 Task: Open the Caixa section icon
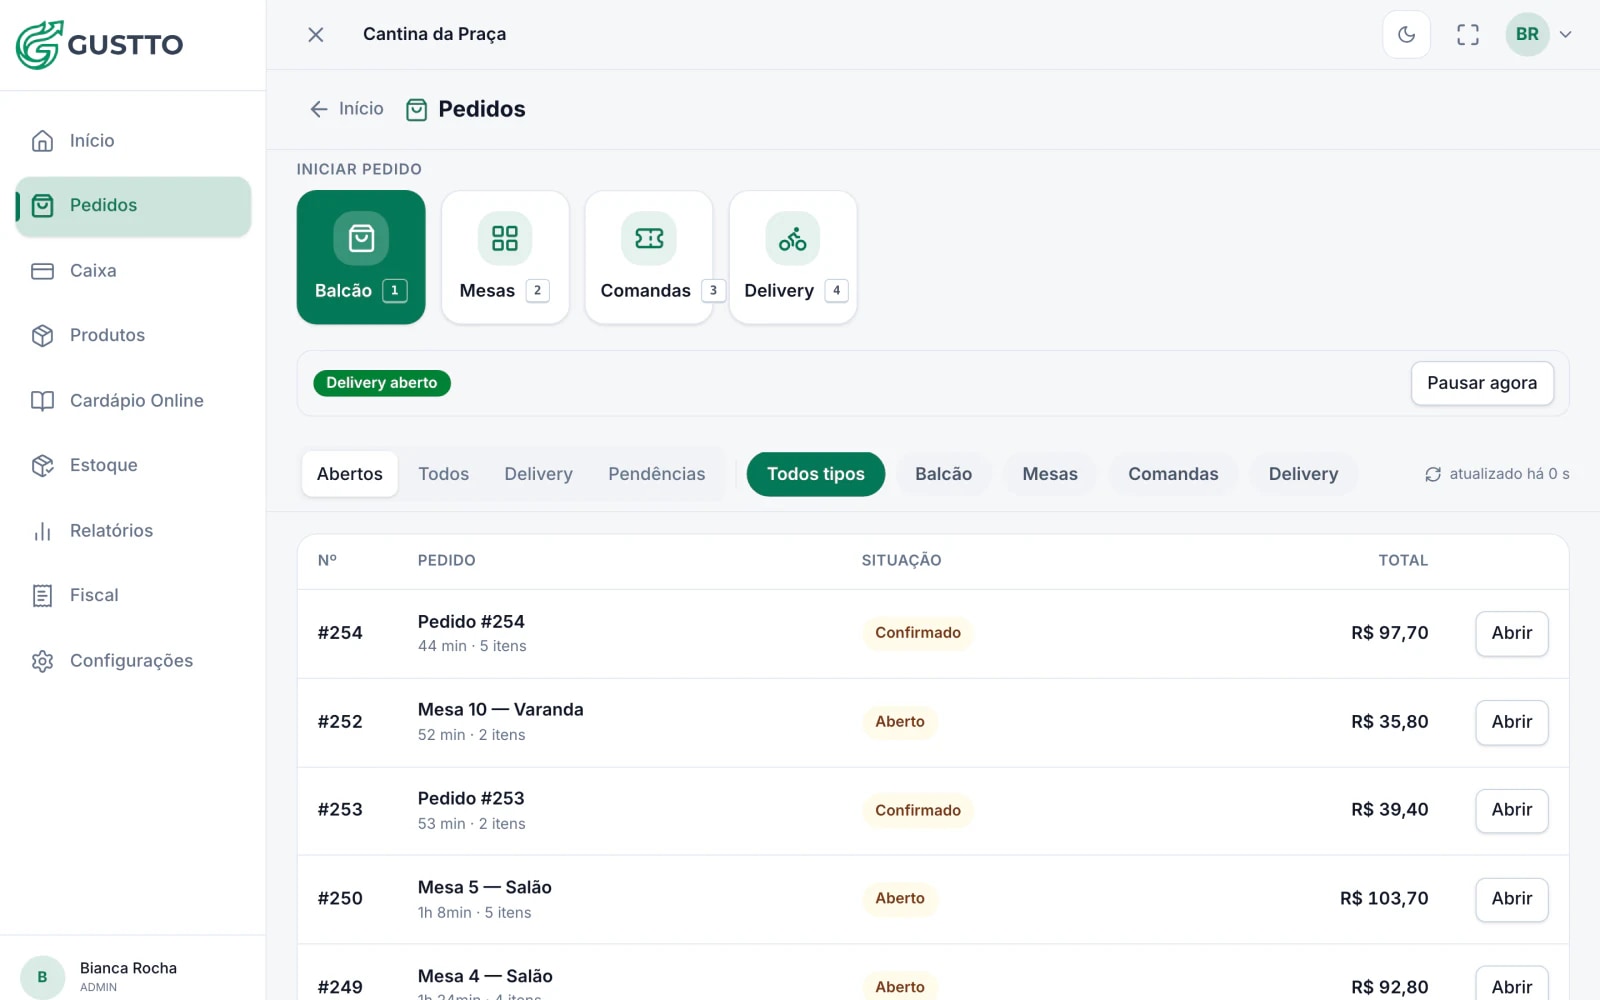[42, 271]
